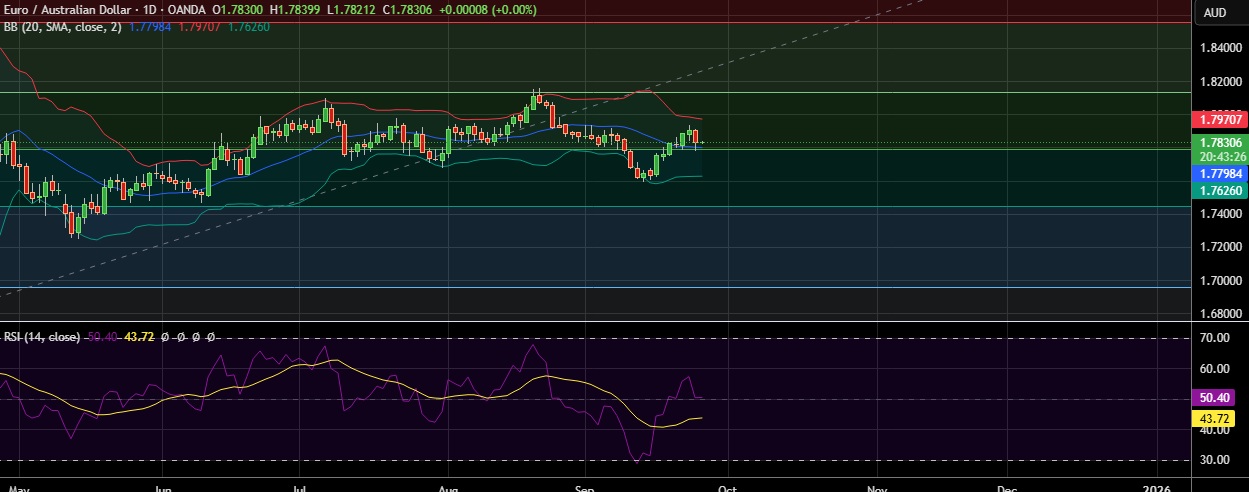
Task: Click the yellow 43.72 RSI average label
Action: (1220, 418)
